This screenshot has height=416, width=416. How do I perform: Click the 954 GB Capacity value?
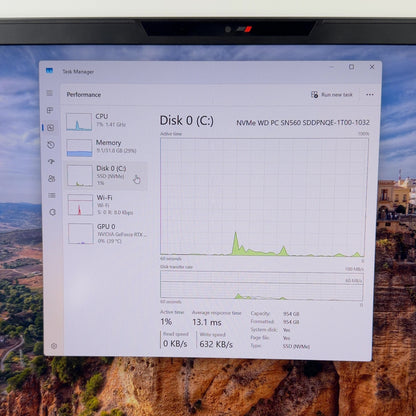click(291, 314)
